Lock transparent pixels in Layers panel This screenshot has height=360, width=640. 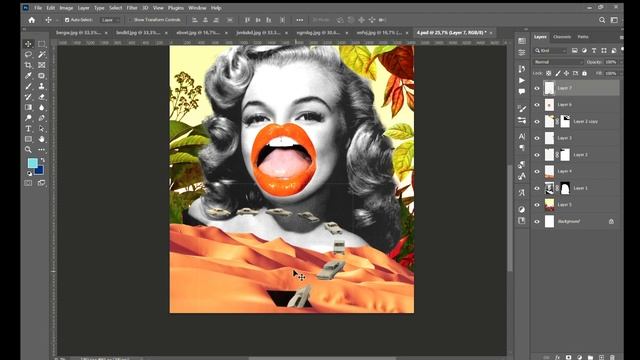point(549,73)
